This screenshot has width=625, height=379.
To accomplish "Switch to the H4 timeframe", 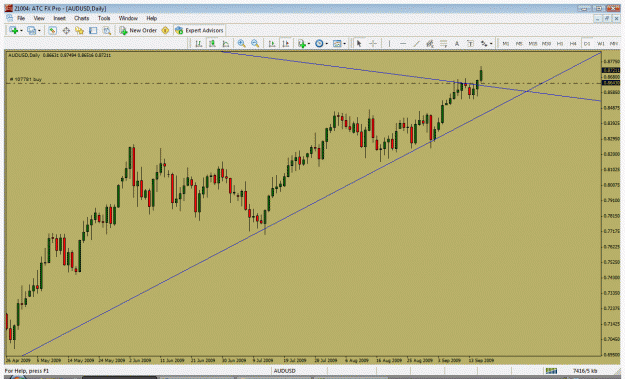I will pyautogui.click(x=573, y=43).
